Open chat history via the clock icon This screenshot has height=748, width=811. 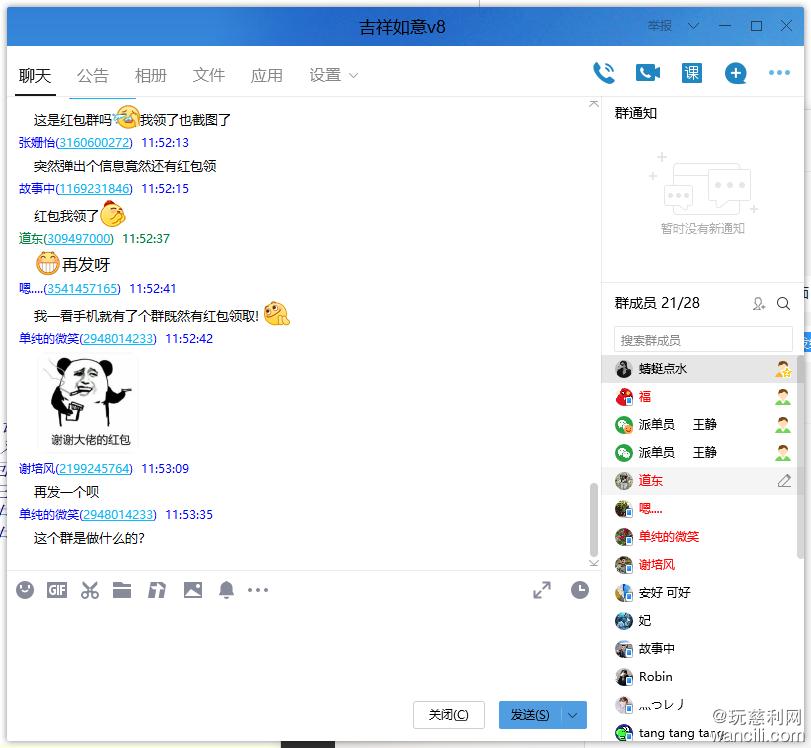579,590
